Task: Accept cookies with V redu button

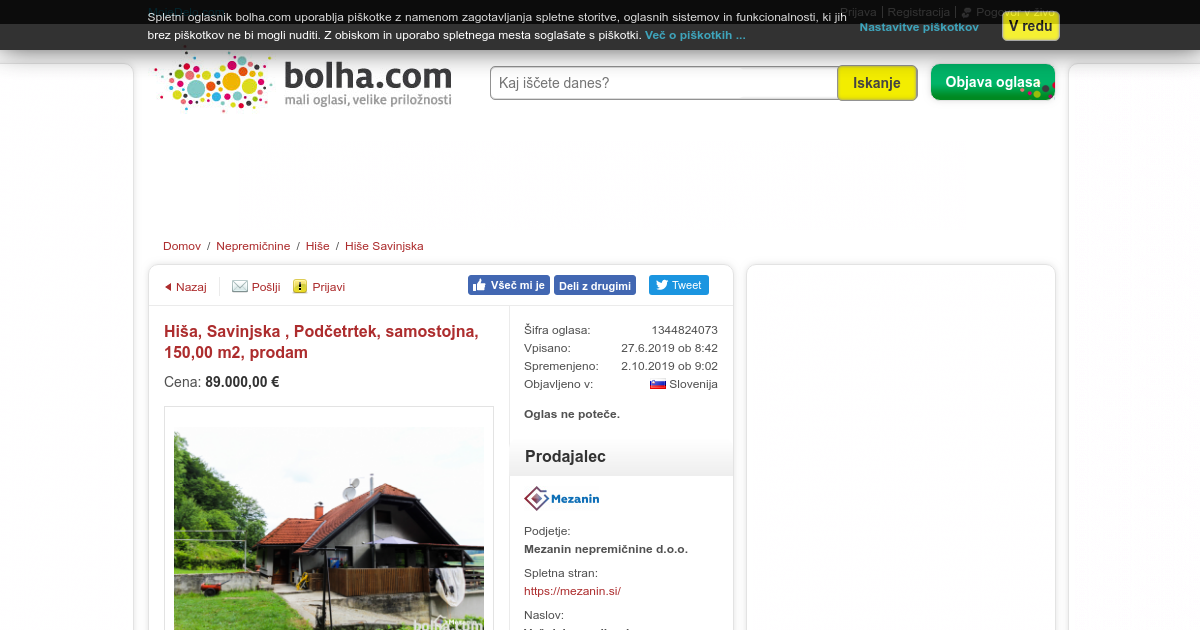Action: [1030, 26]
